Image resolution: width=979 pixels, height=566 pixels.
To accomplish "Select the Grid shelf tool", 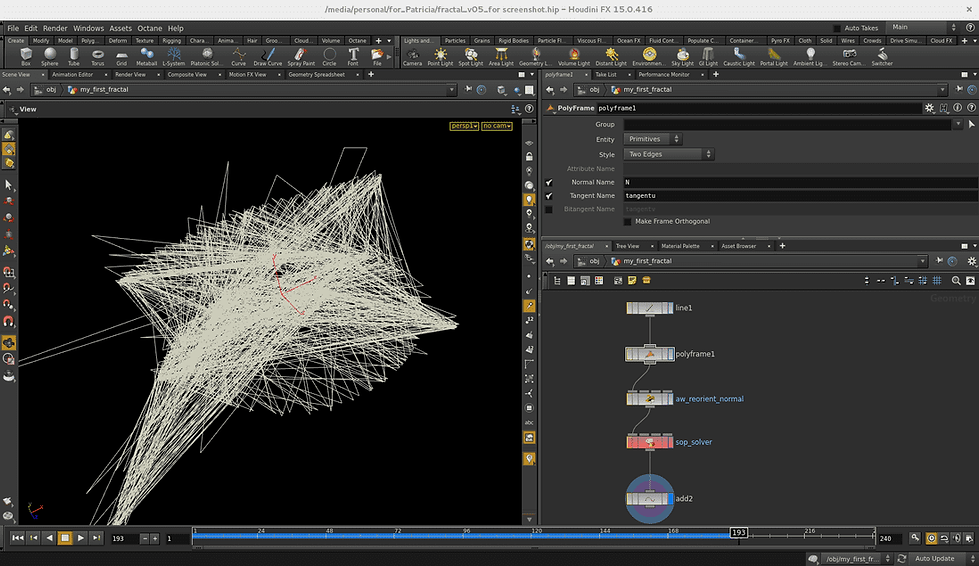I will 121,57.
